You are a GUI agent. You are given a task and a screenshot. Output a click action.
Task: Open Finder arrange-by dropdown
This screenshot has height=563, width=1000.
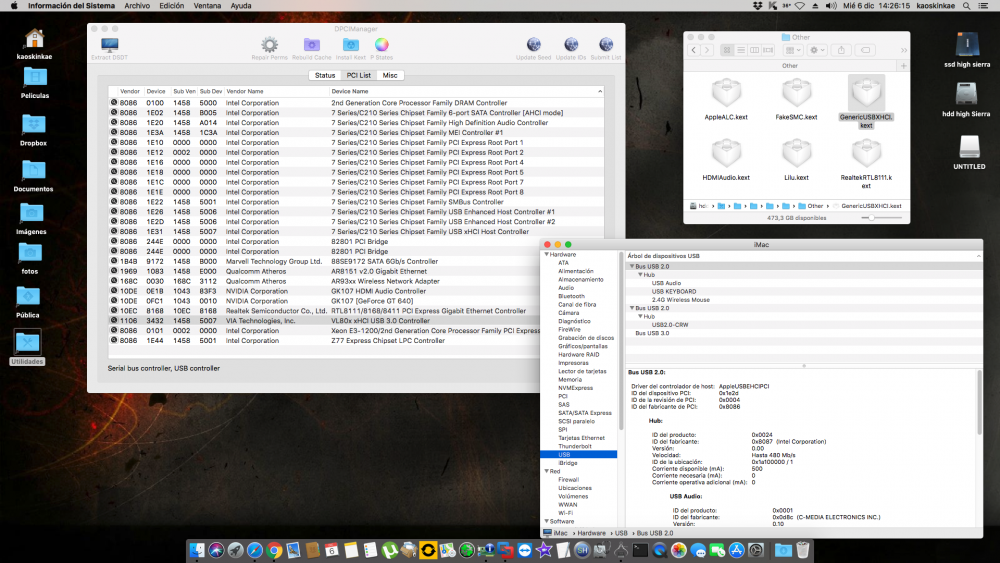pyautogui.click(x=793, y=50)
